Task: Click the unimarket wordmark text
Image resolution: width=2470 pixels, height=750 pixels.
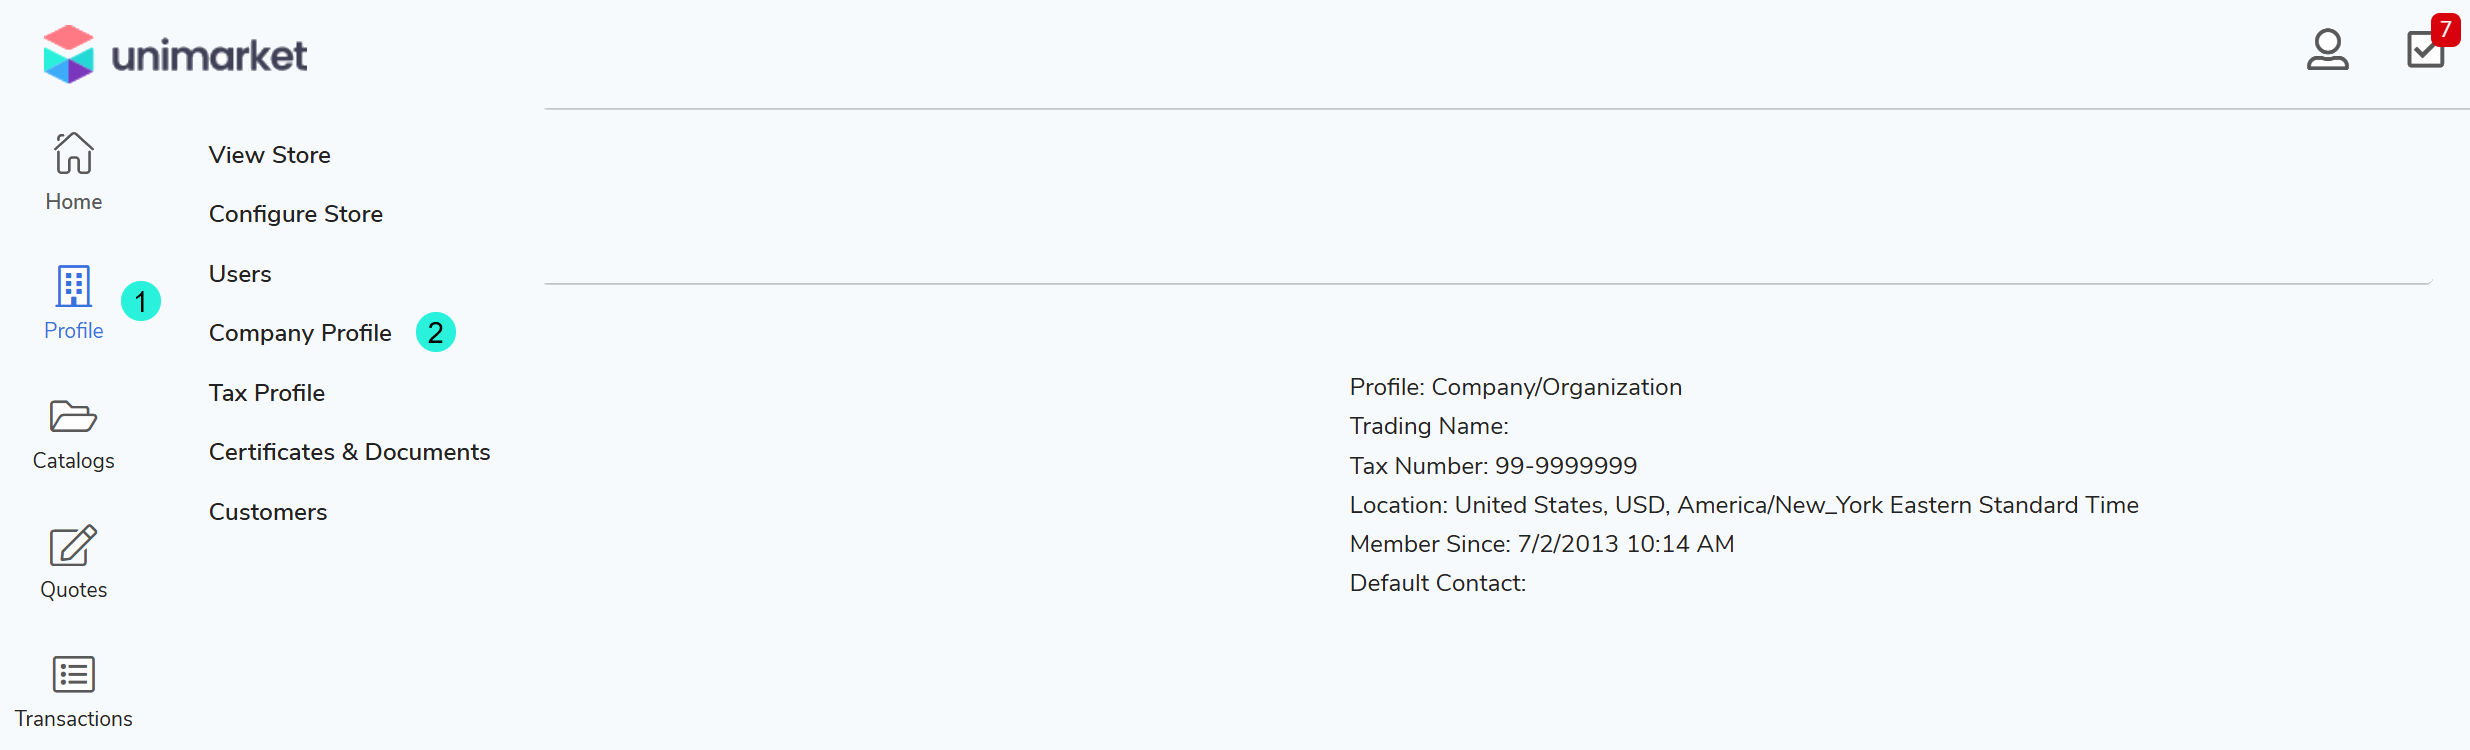Action: [209, 56]
